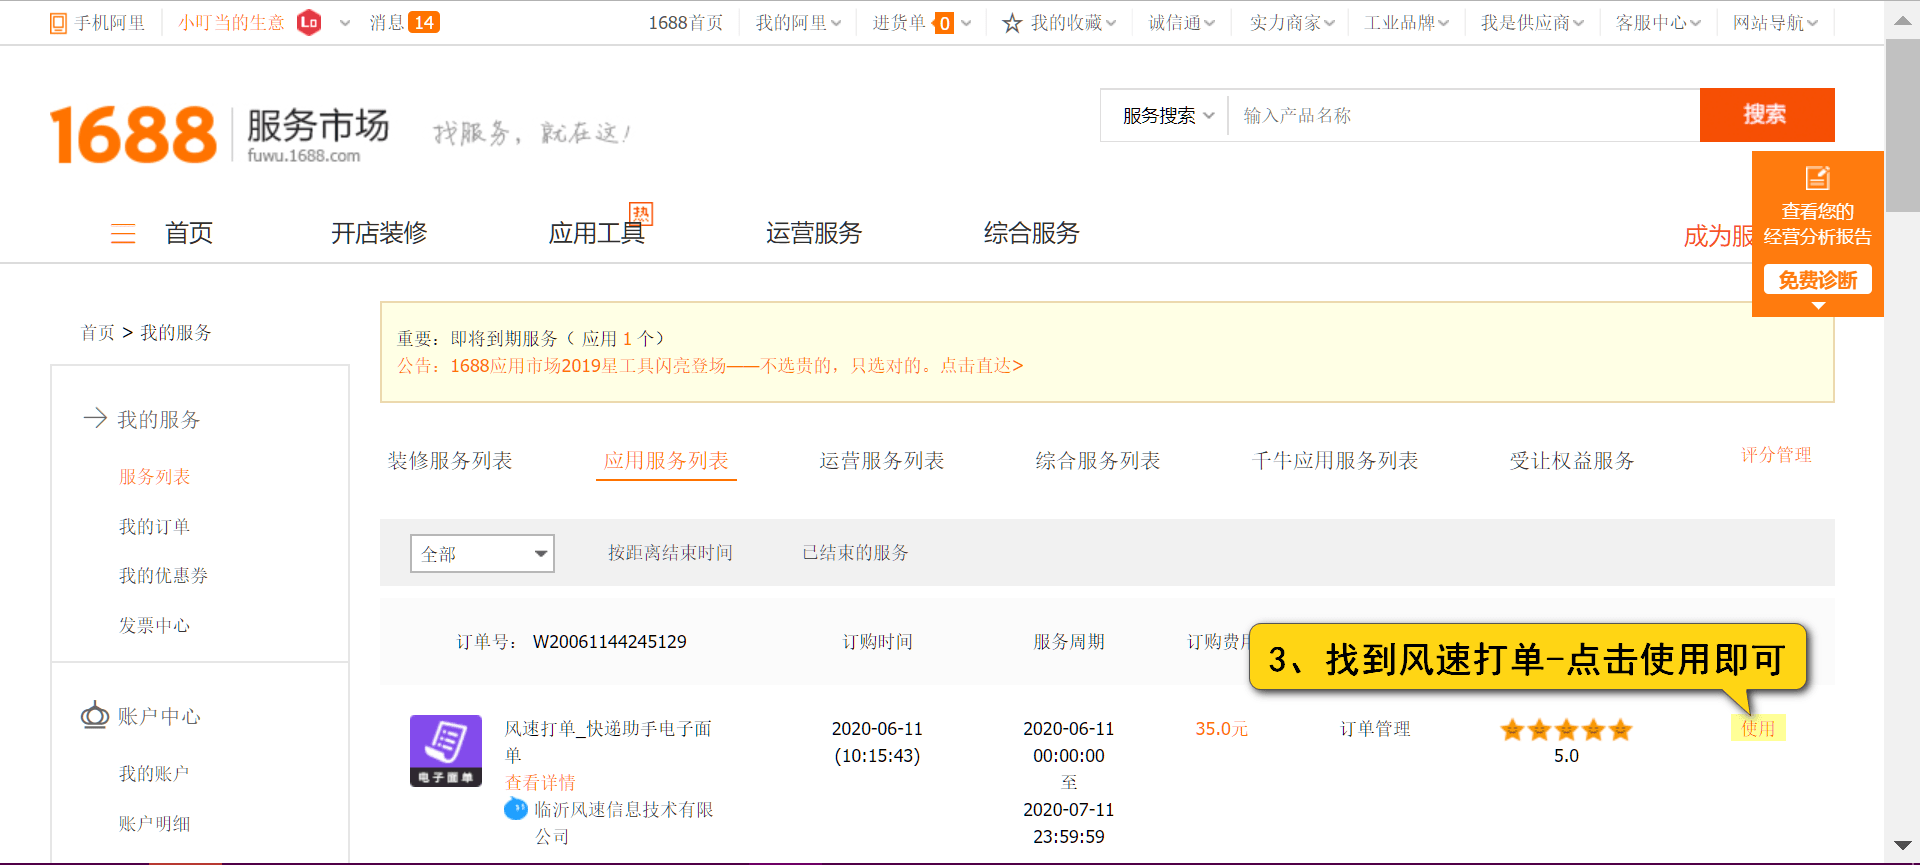Collapse the orange floating panel with down arrow

click(x=1818, y=306)
